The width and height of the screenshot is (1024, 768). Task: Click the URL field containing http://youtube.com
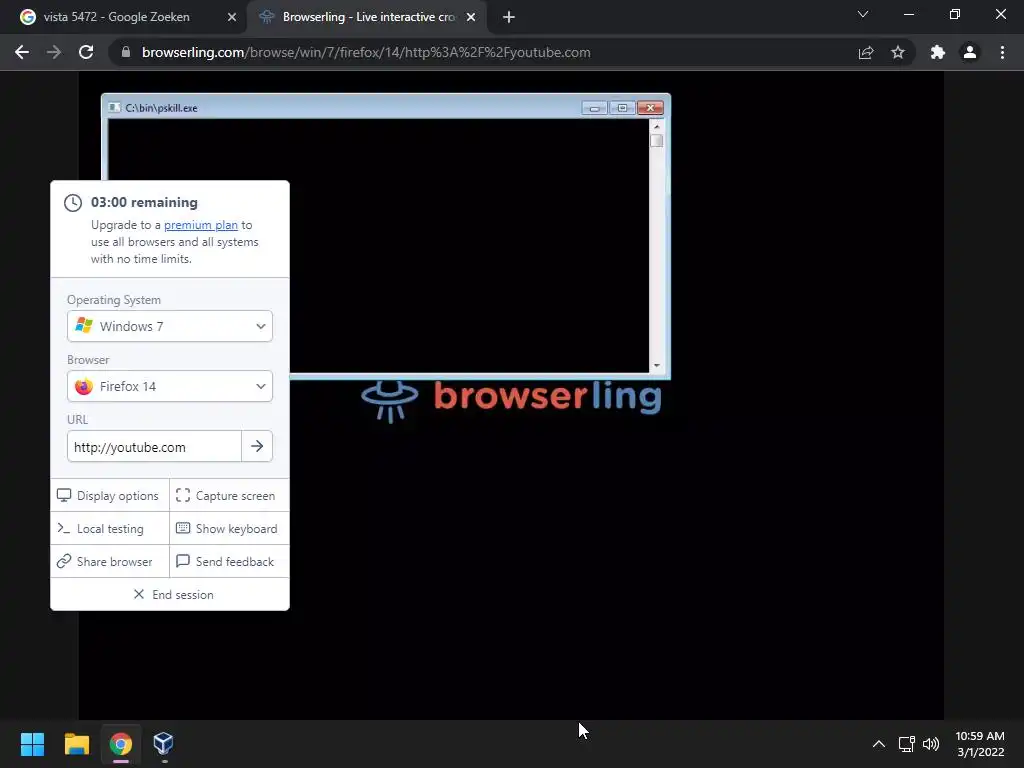[x=154, y=447]
